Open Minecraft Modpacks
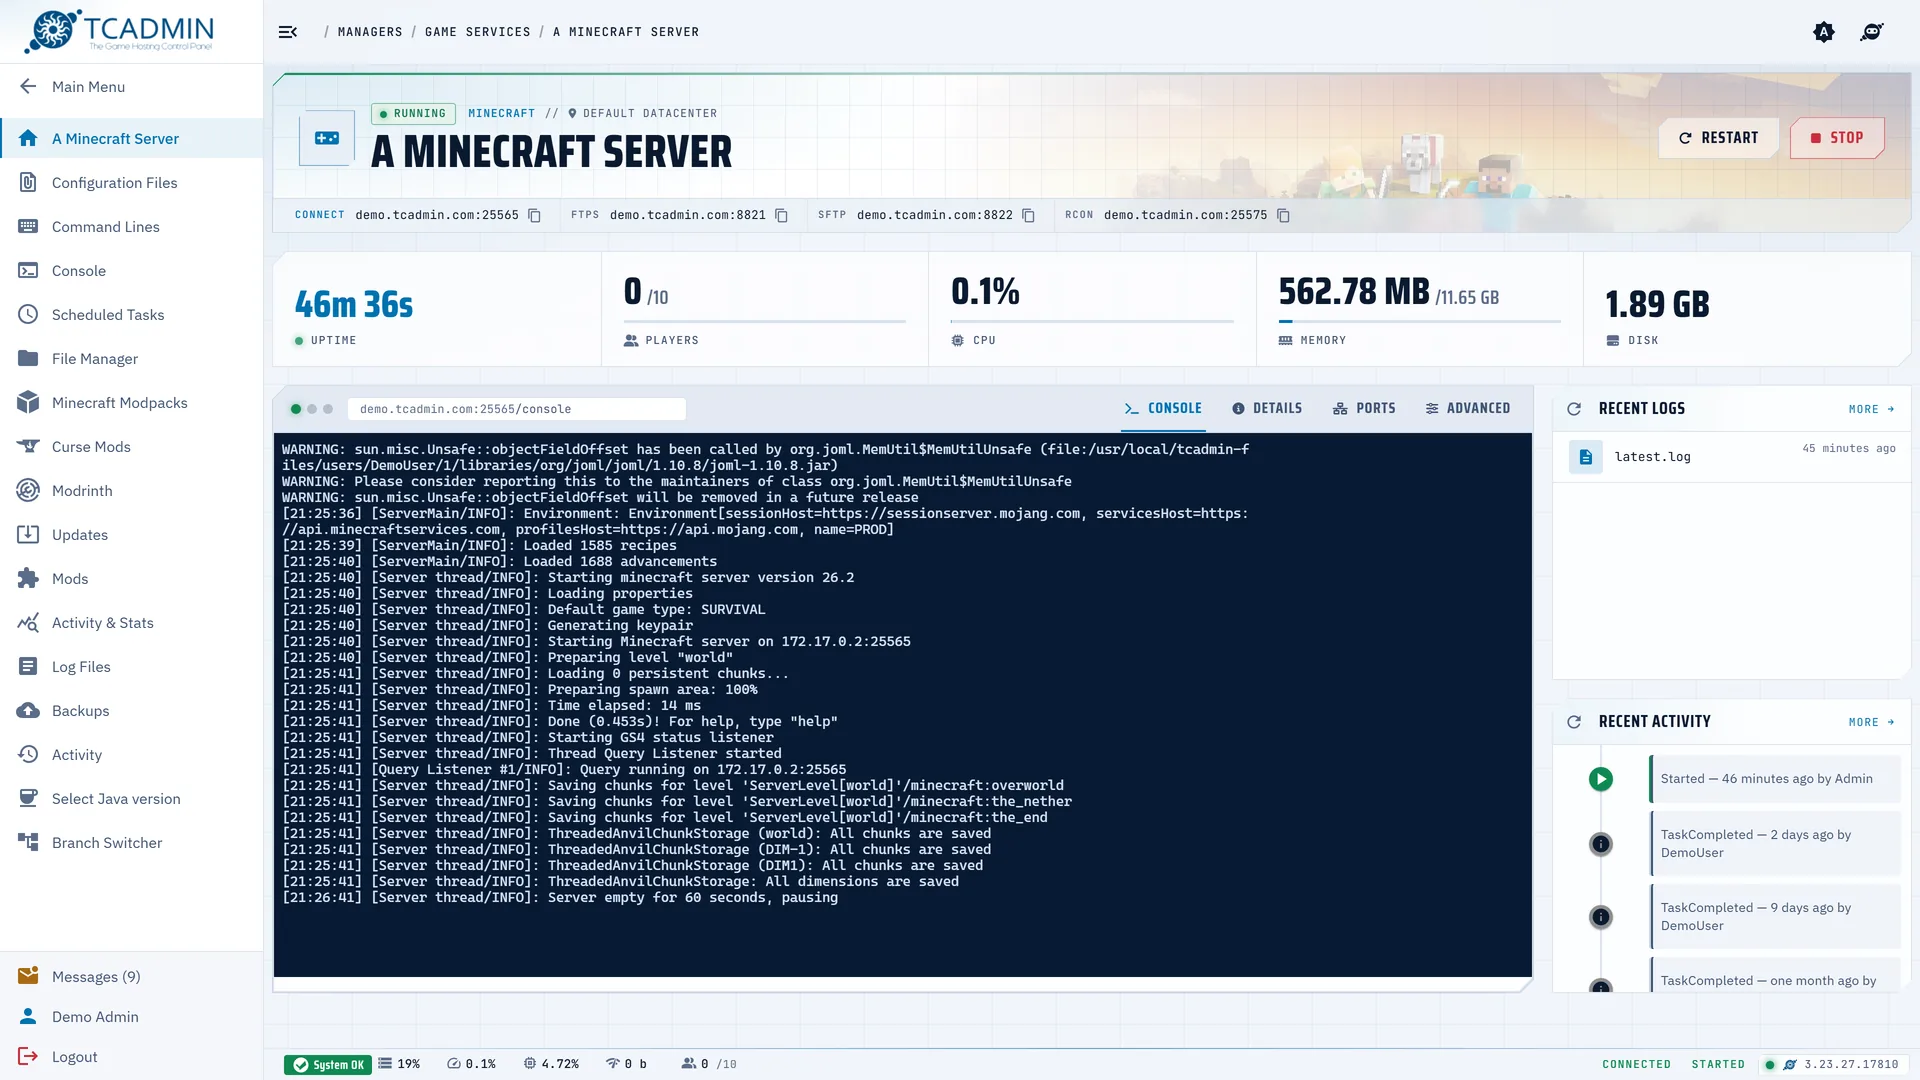Screen dimensions: 1920x1080 tap(132, 402)
